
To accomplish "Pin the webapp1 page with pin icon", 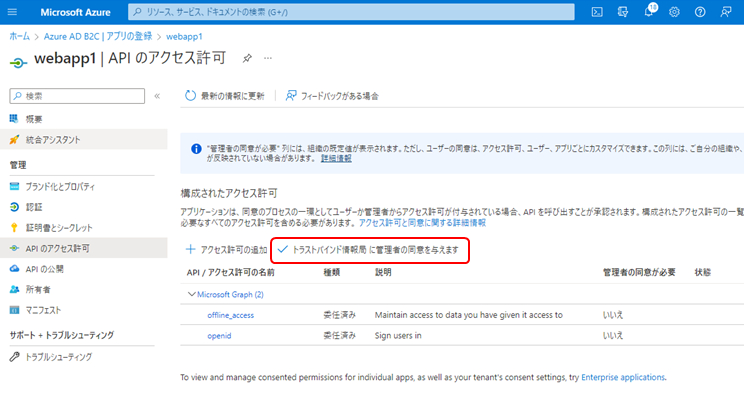I will [247, 58].
